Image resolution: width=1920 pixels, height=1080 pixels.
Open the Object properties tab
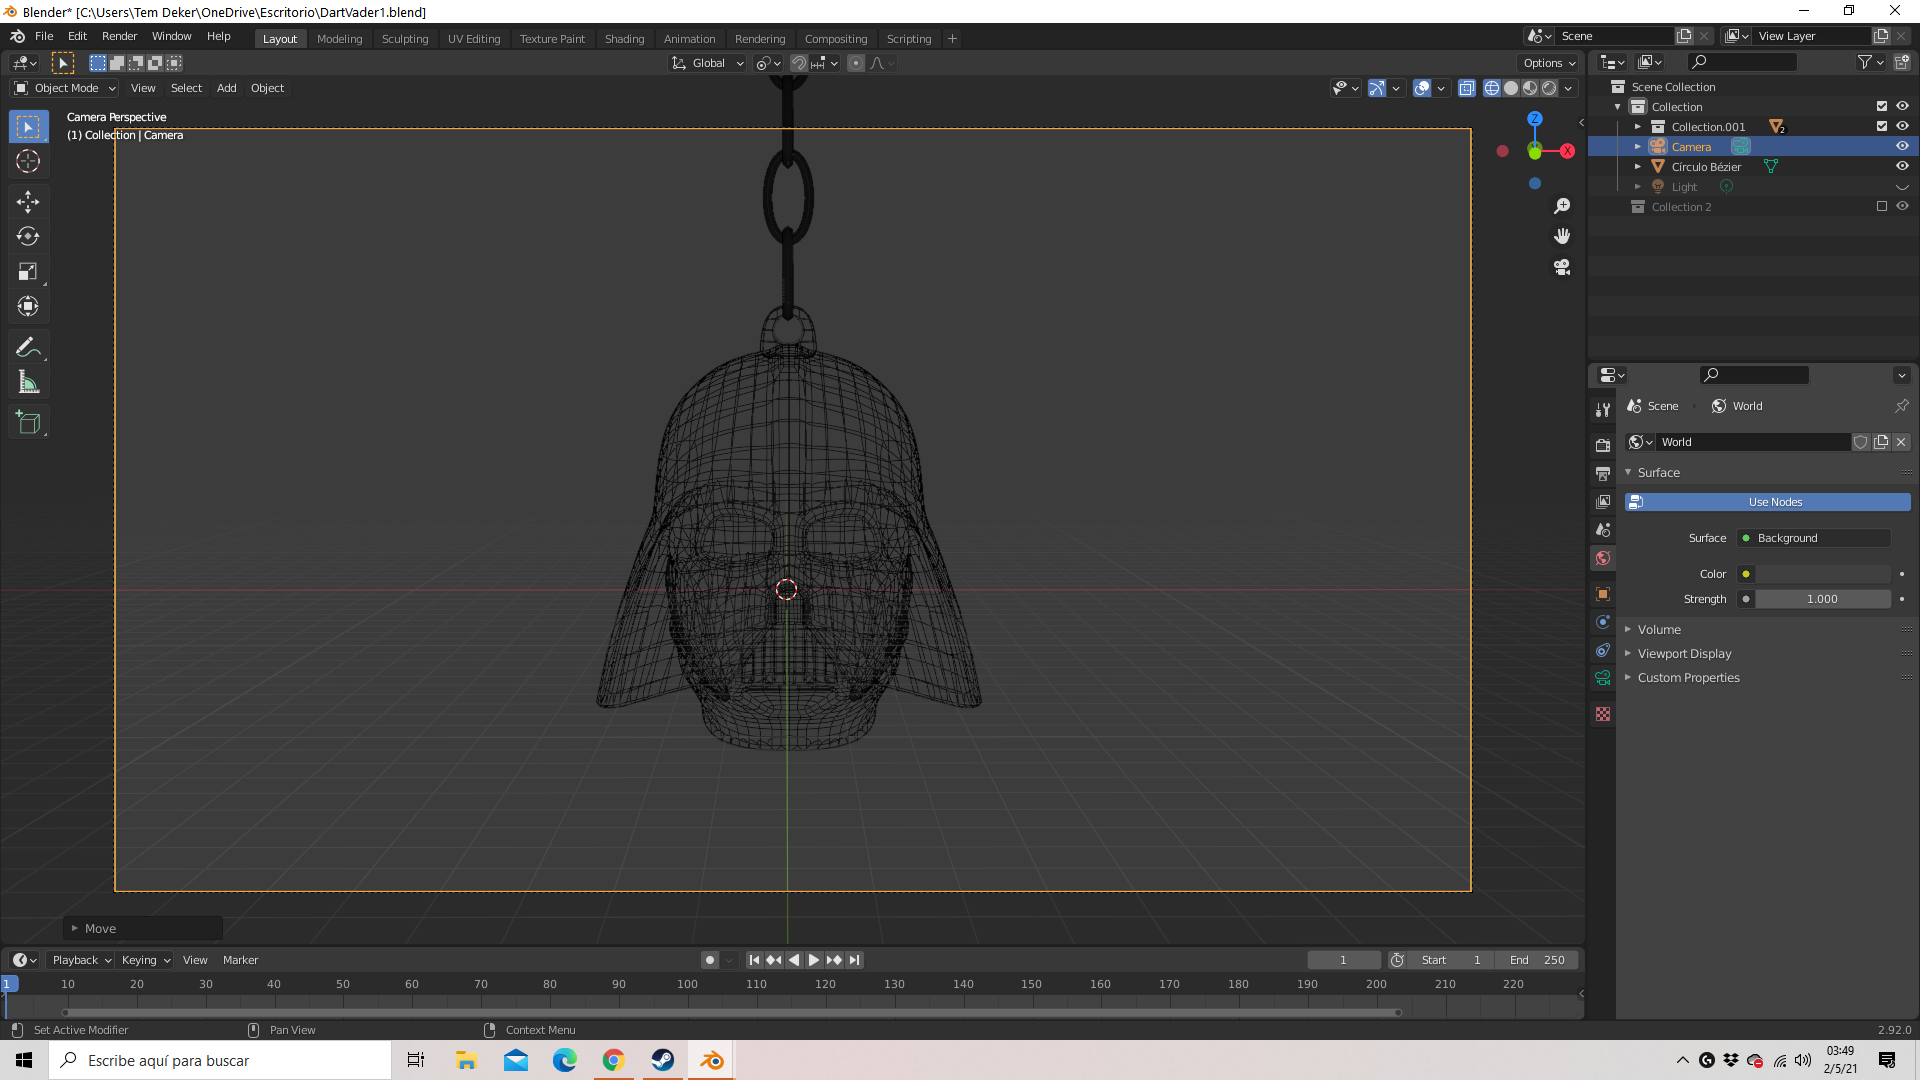tap(1603, 594)
